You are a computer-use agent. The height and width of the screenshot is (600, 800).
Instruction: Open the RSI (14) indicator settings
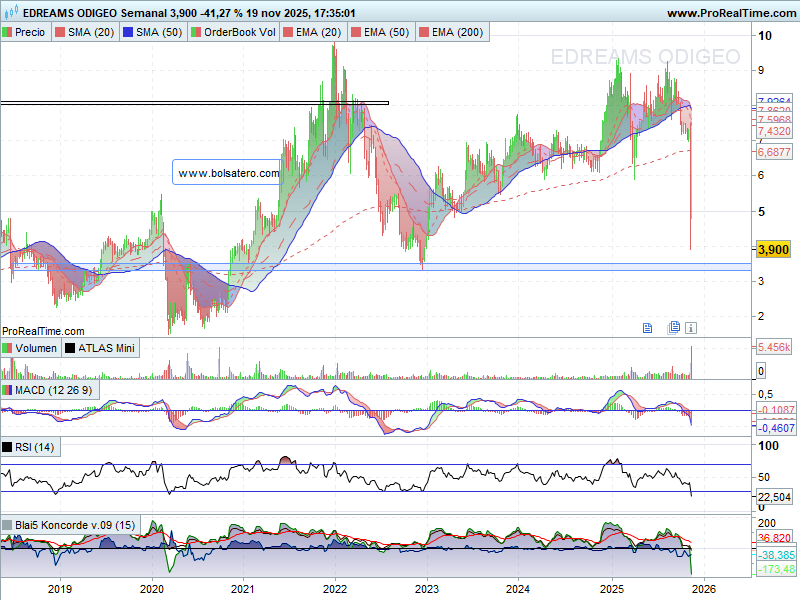(x=38, y=447)
